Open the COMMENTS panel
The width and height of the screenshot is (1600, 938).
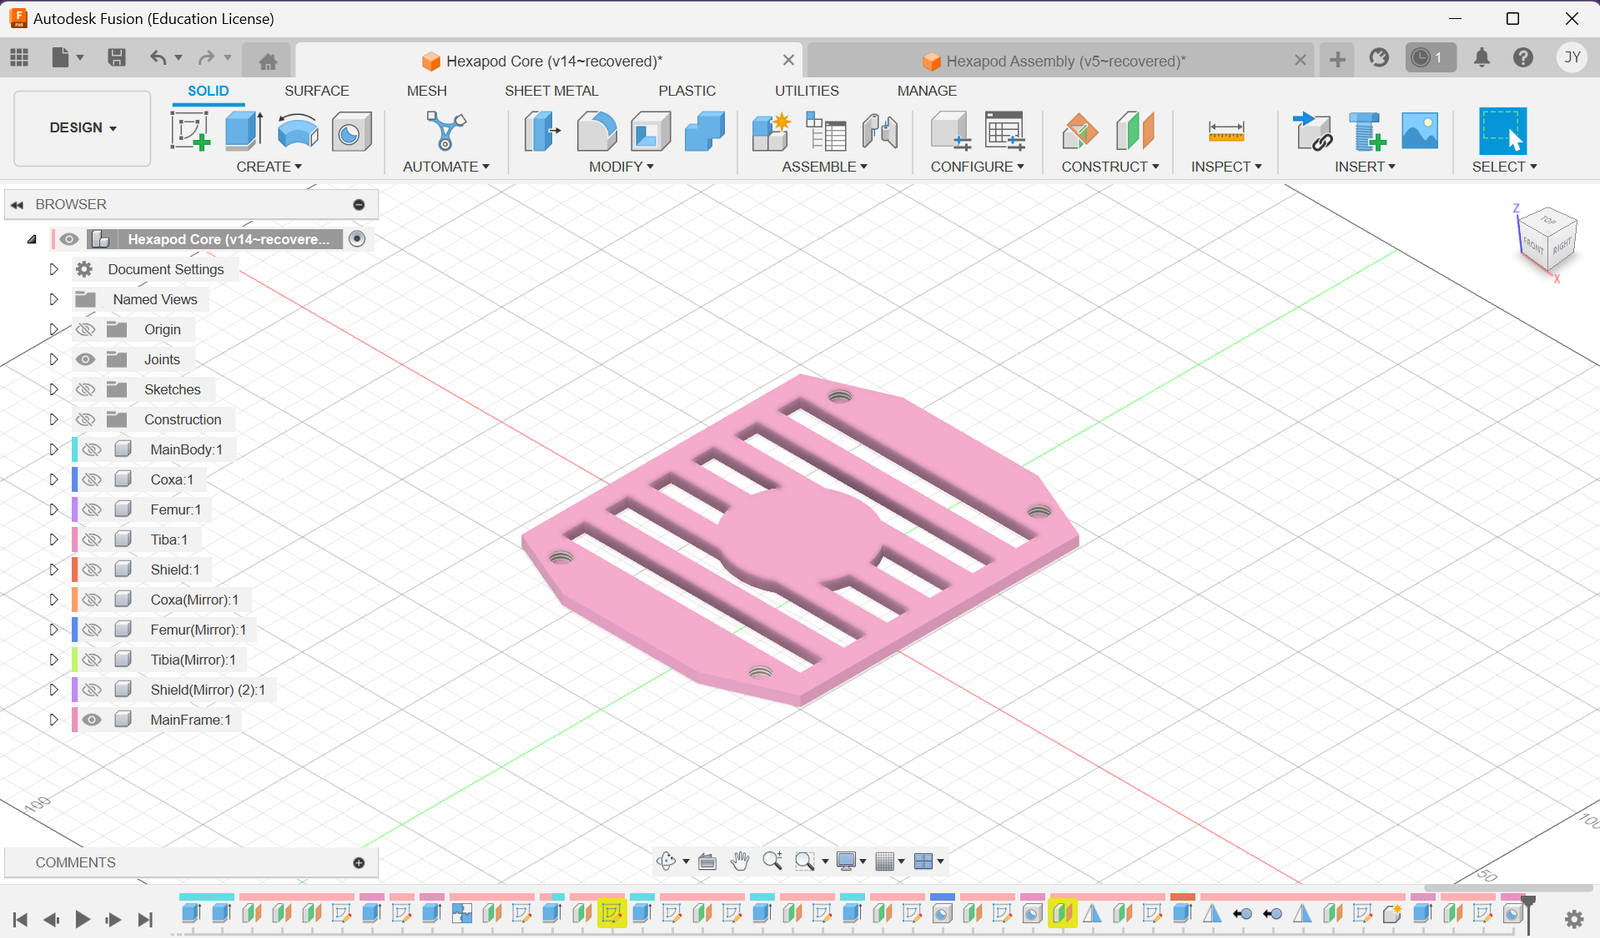(x=76, y=862)
